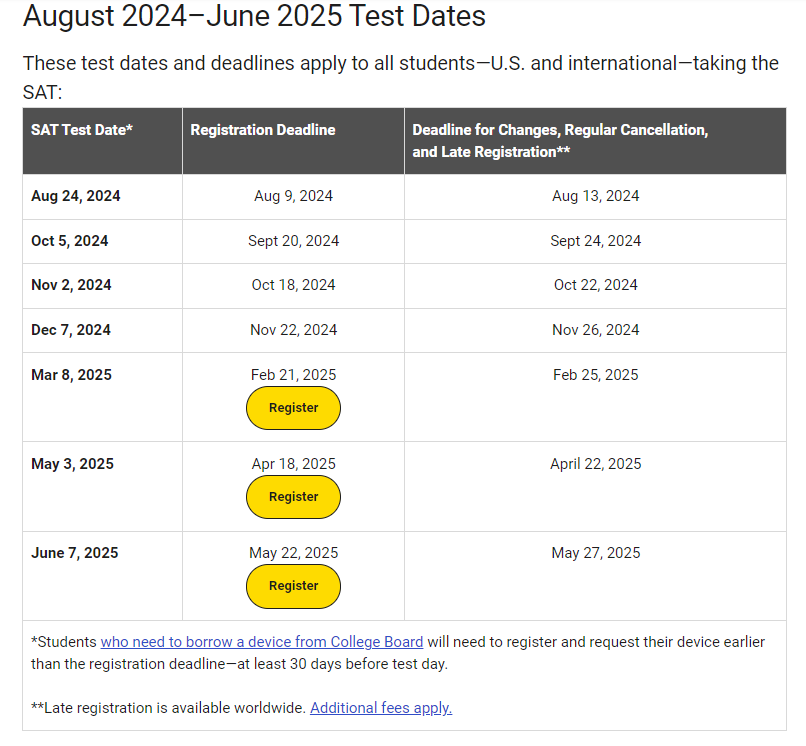Click the April 22, 2025 changes deadline

click(x=595, y=464)
